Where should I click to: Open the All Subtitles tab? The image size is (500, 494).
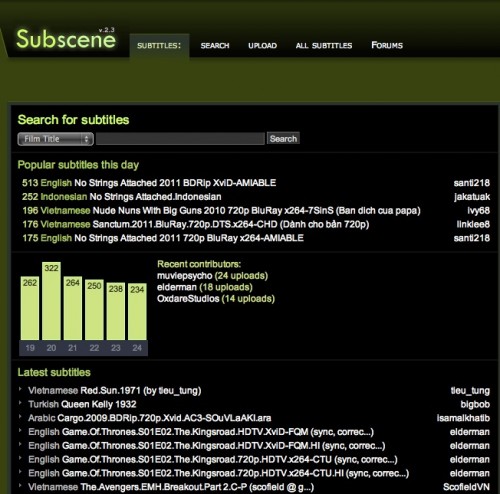[324, 45]
